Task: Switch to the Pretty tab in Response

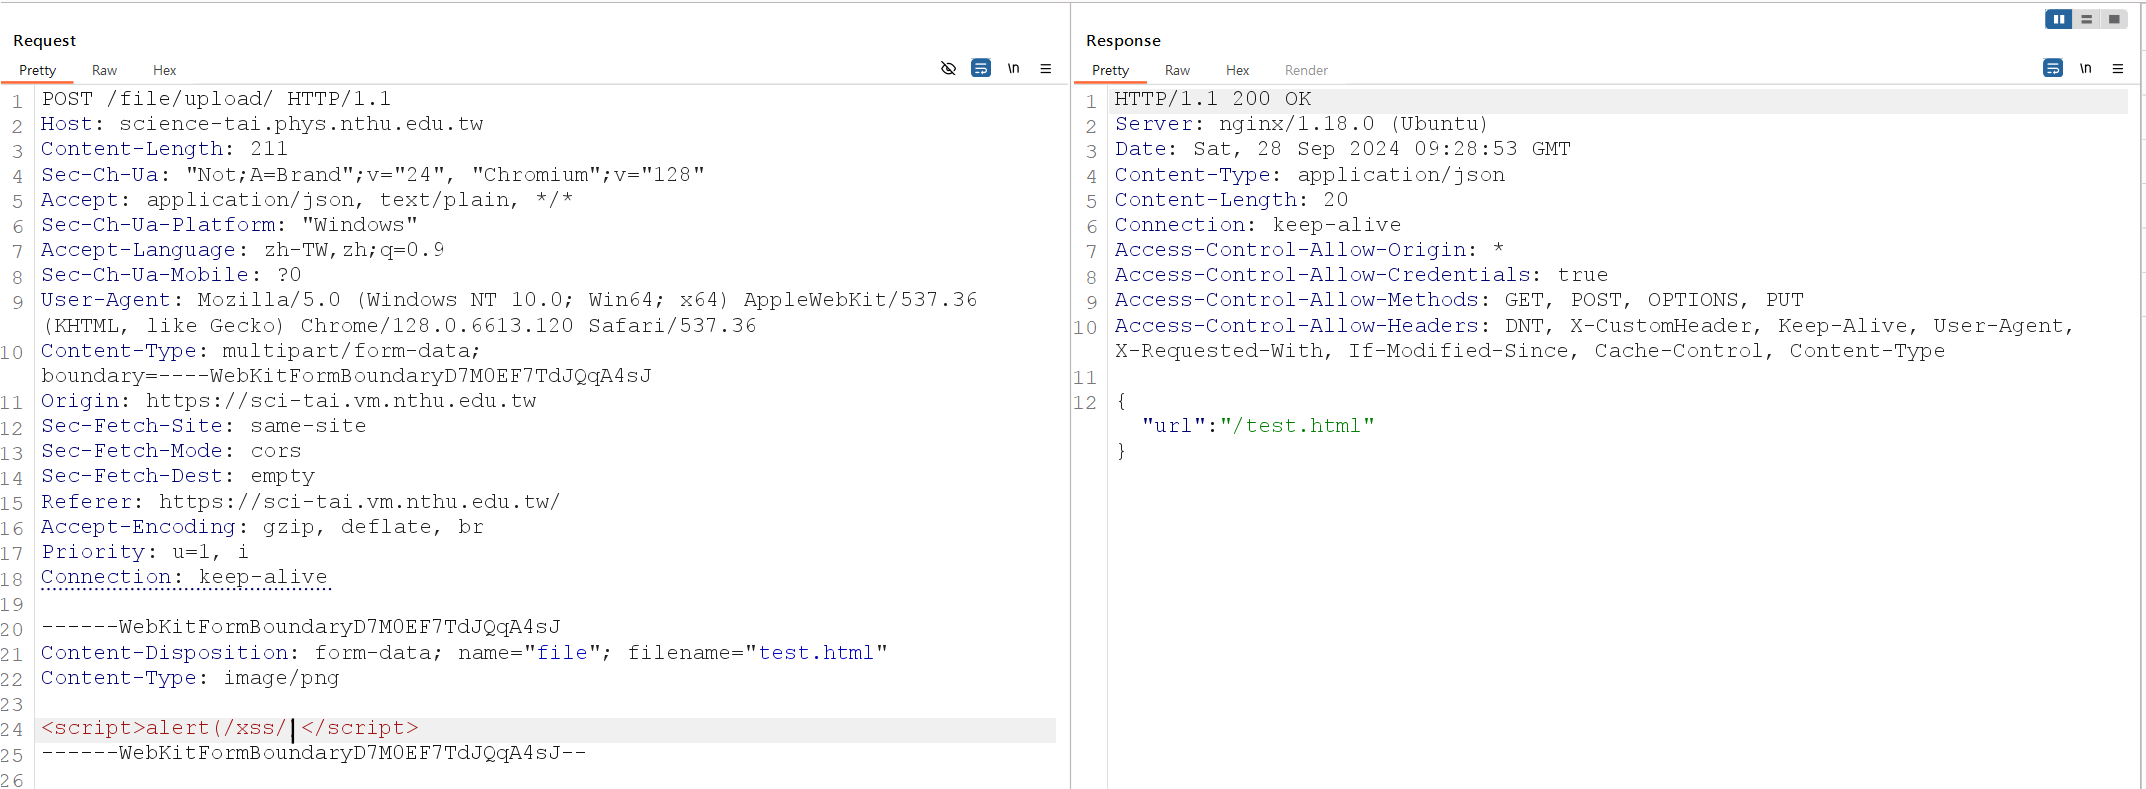Action: tap(1110, 70)
